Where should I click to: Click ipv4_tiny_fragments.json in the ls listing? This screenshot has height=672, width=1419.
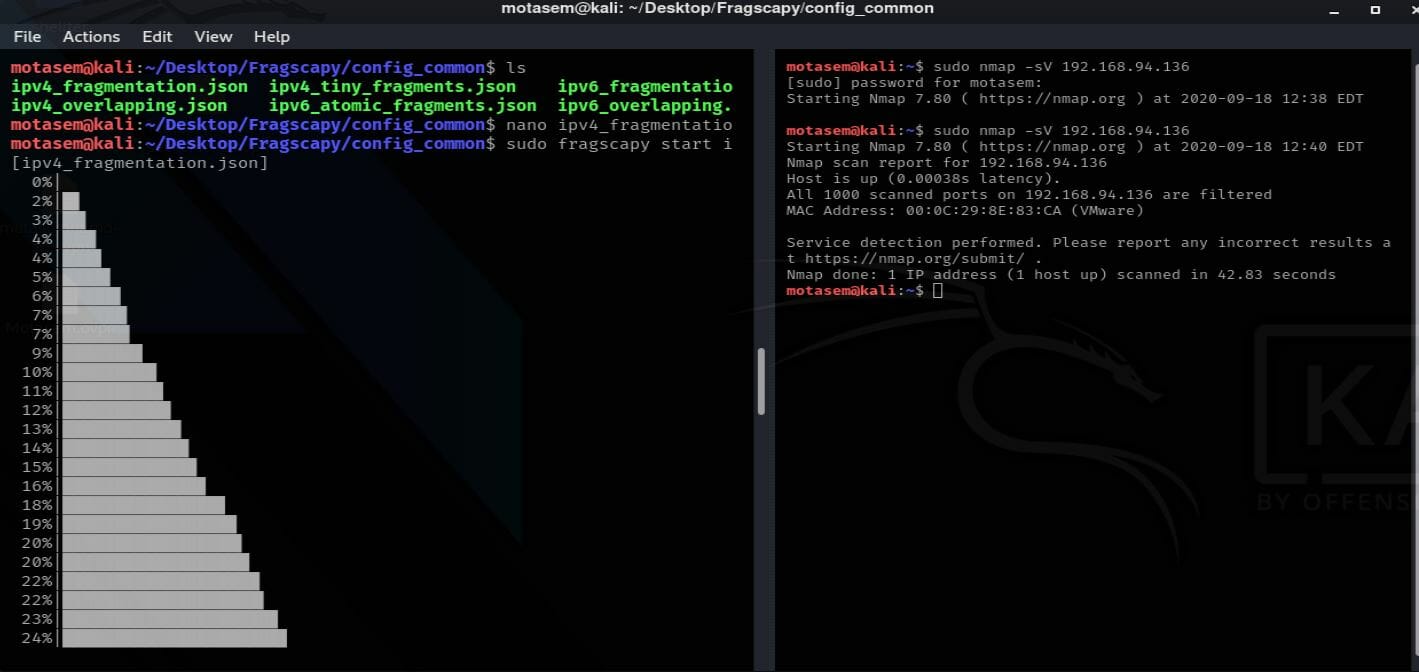click(x=392, y=86)
